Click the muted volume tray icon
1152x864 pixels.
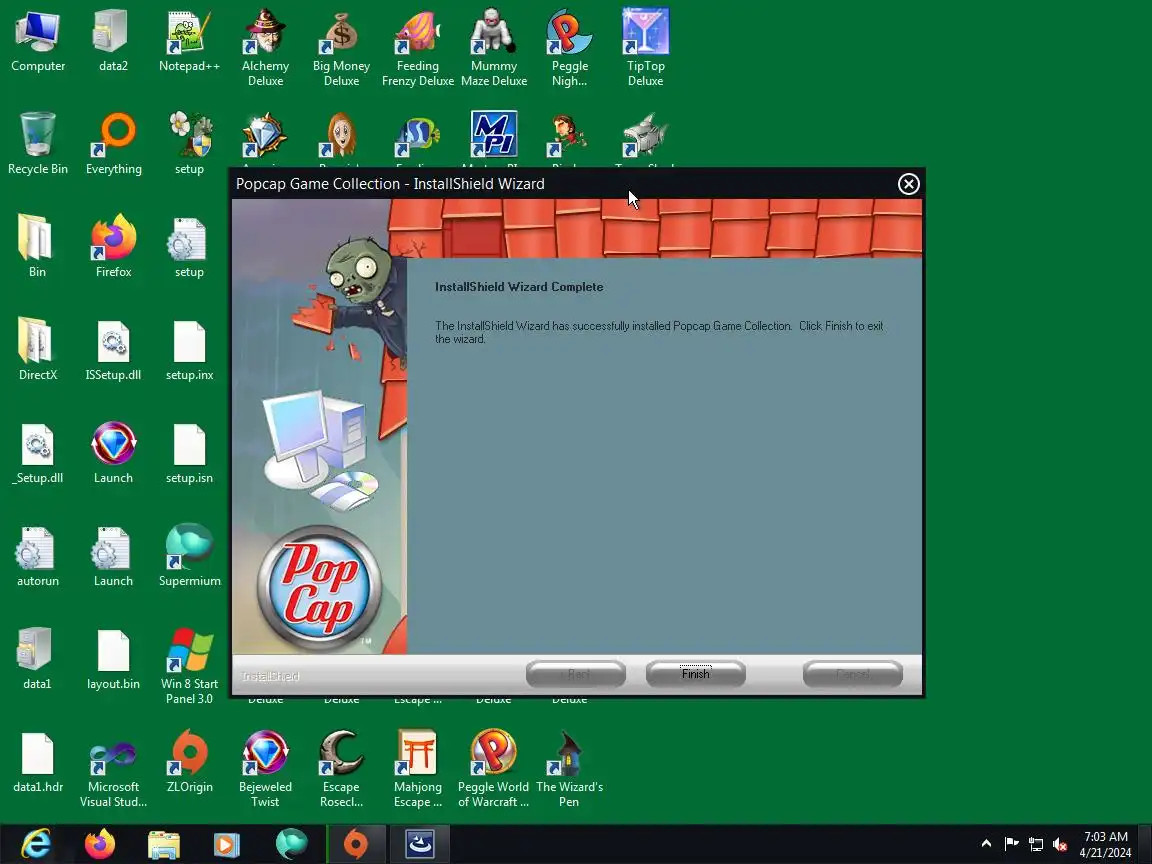click(x=1059, y=843)
